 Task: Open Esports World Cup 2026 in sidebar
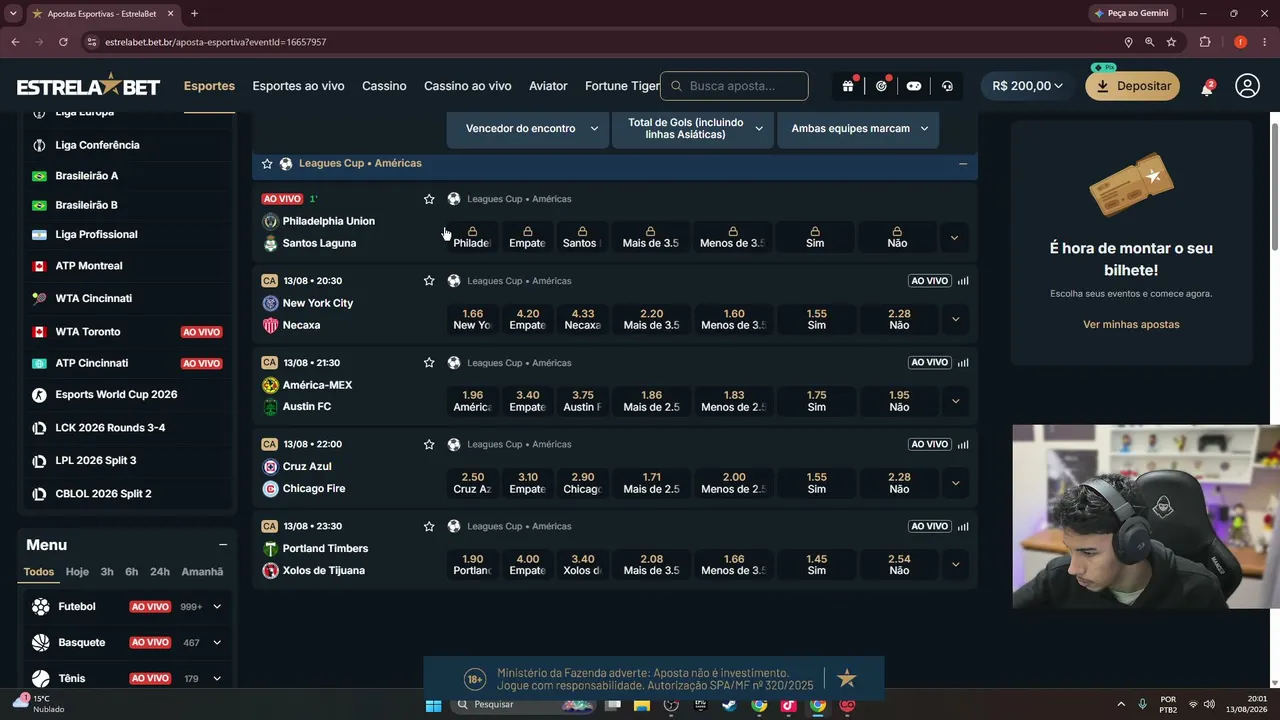point(116,395)
